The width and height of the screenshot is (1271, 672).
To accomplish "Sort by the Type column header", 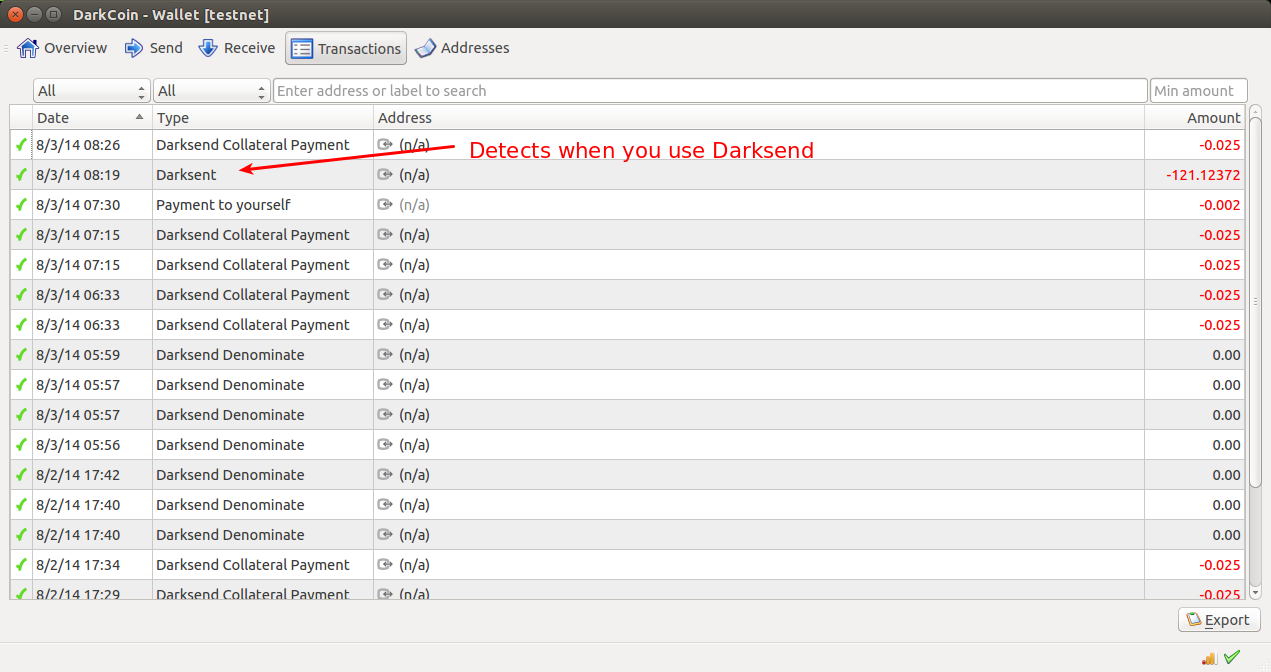I will pyautogui.click(x=263, y=118).
